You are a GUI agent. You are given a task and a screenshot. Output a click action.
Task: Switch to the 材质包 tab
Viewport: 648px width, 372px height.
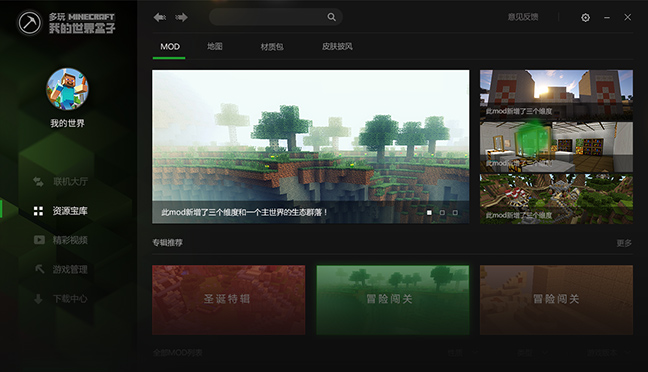point(272,47)
